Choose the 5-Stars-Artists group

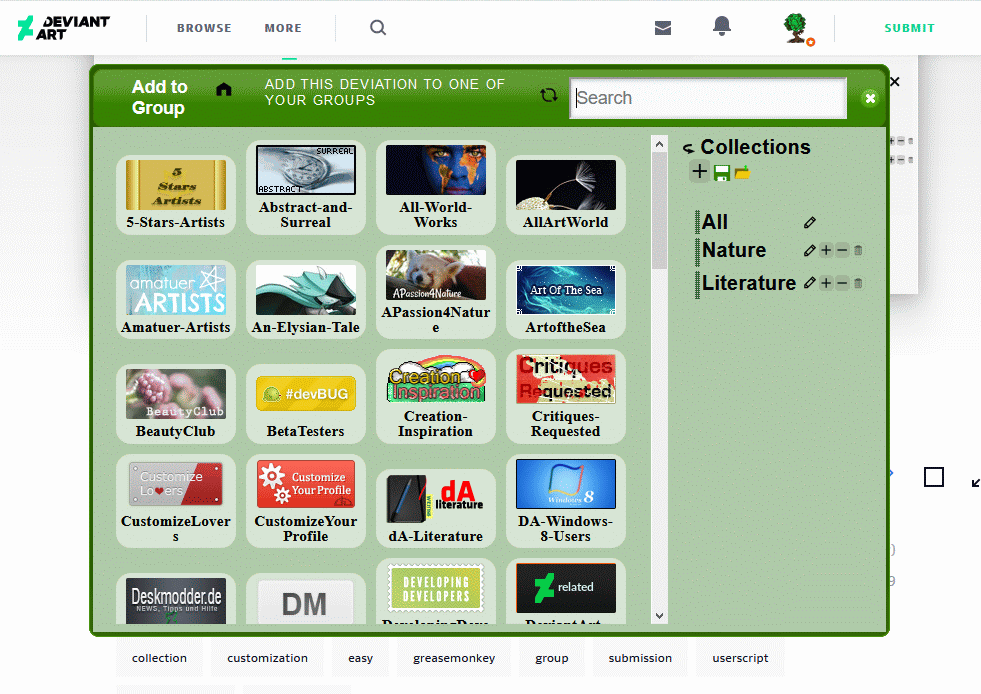176,195
